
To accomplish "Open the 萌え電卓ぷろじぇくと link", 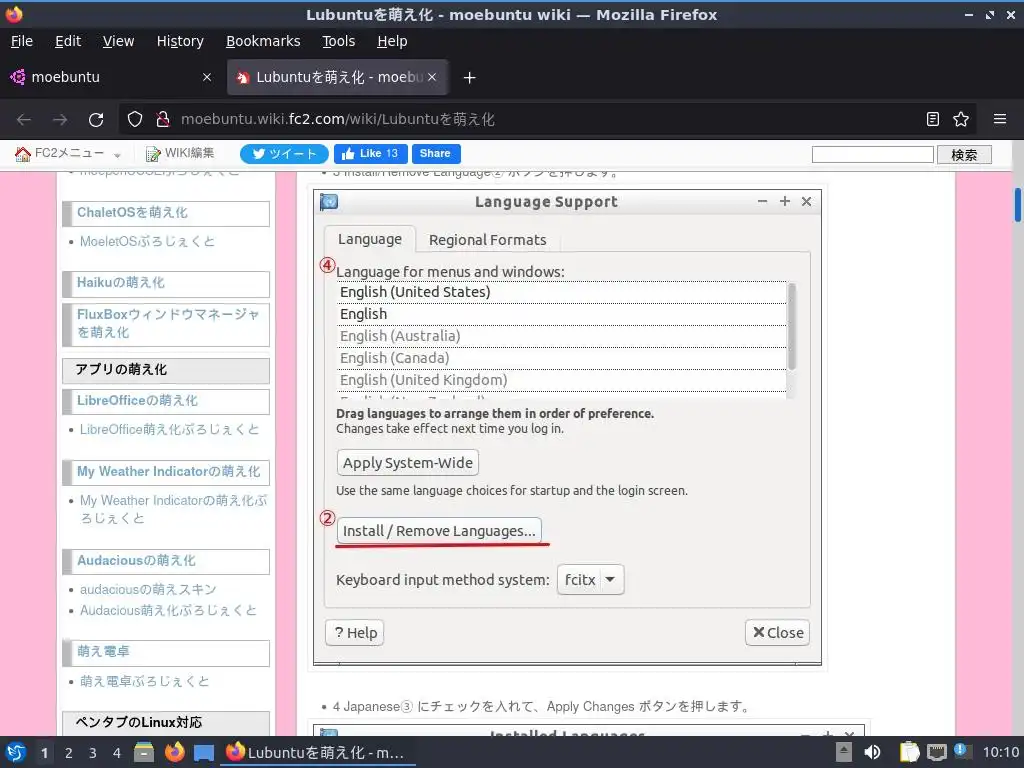I will pos(144,682).
